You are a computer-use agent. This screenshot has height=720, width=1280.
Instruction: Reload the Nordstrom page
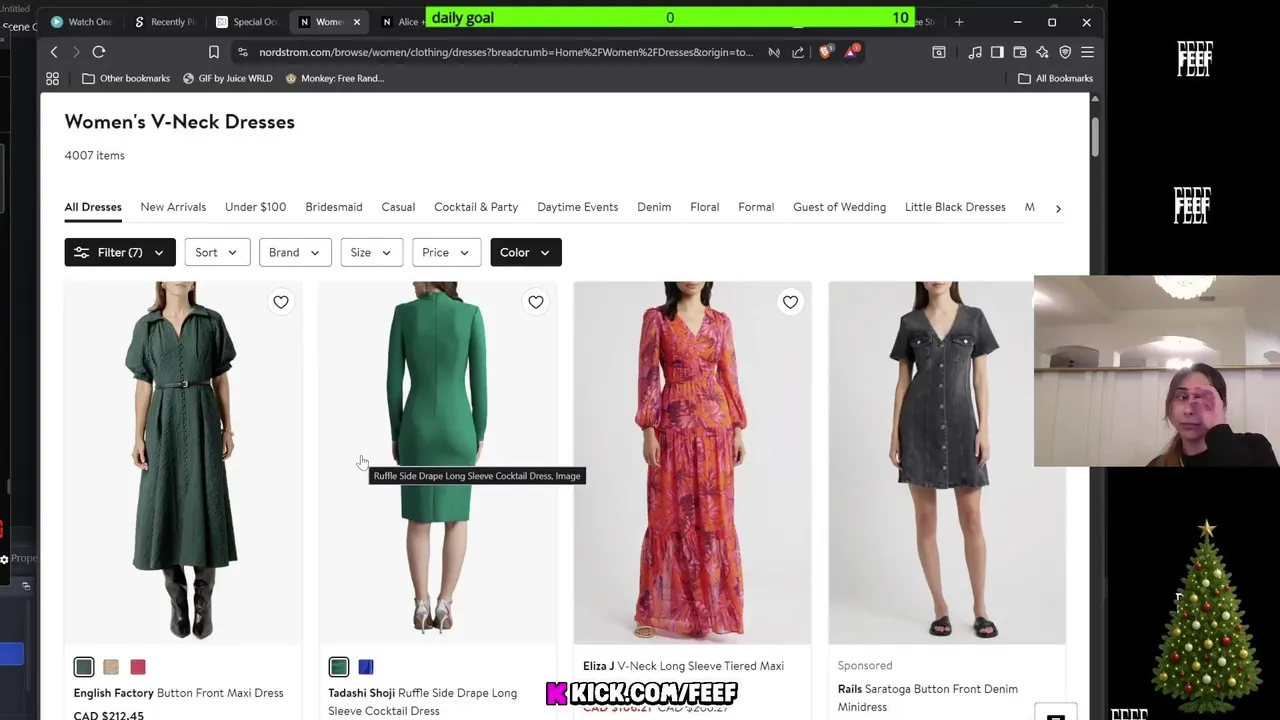[x=99, y=52]
